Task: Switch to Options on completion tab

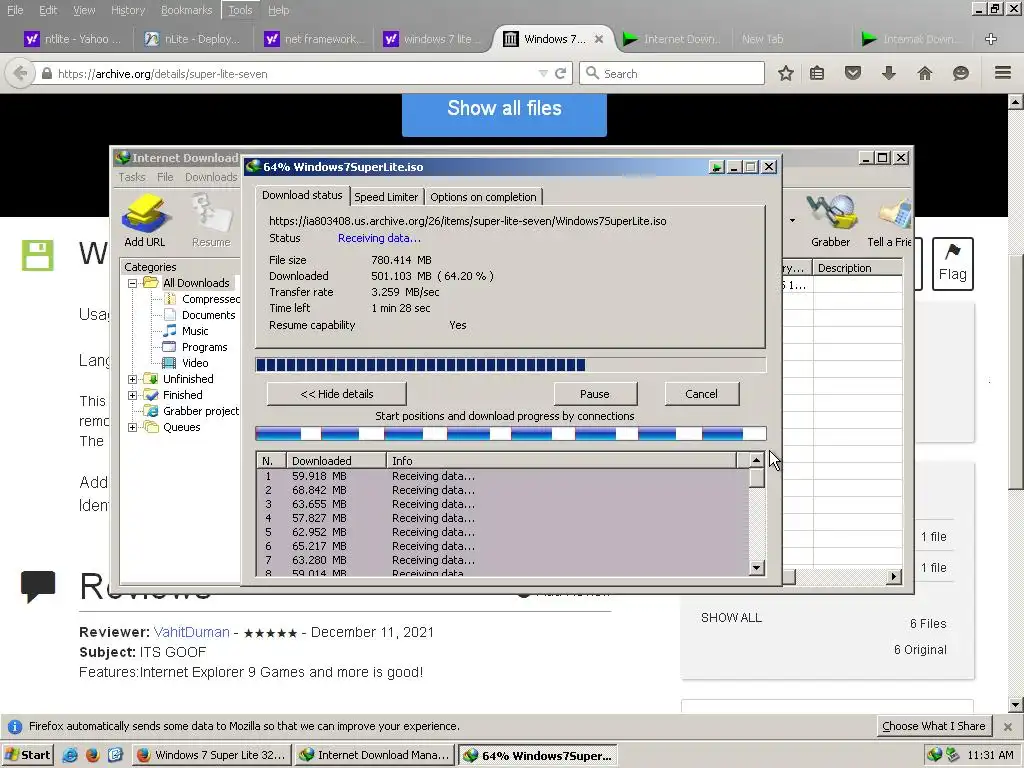Action: pyautogui.click(x=483, y=197)
